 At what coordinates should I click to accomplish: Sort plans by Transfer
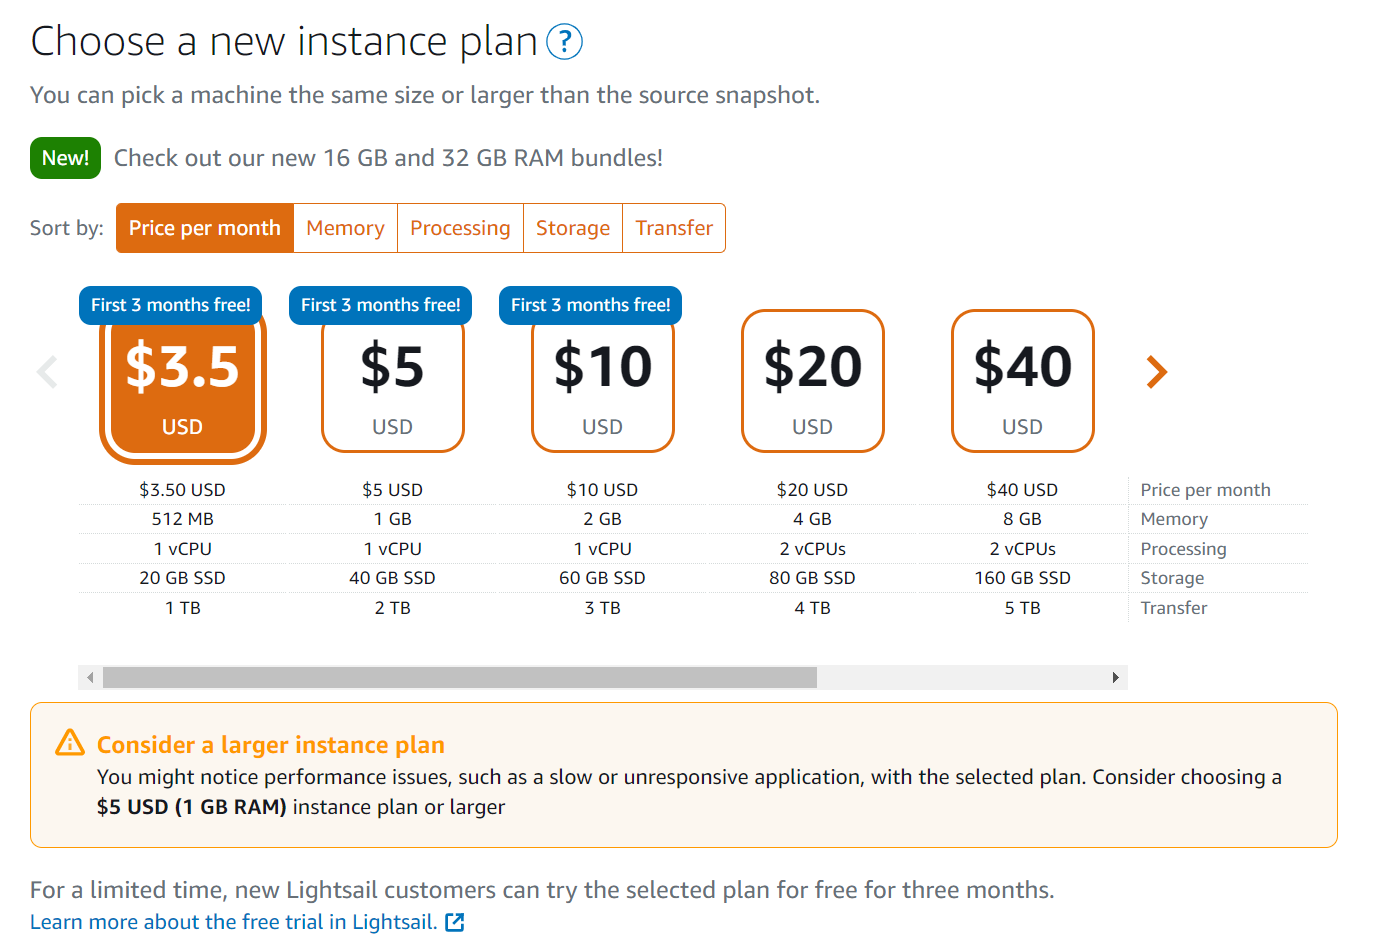point(674,228)
